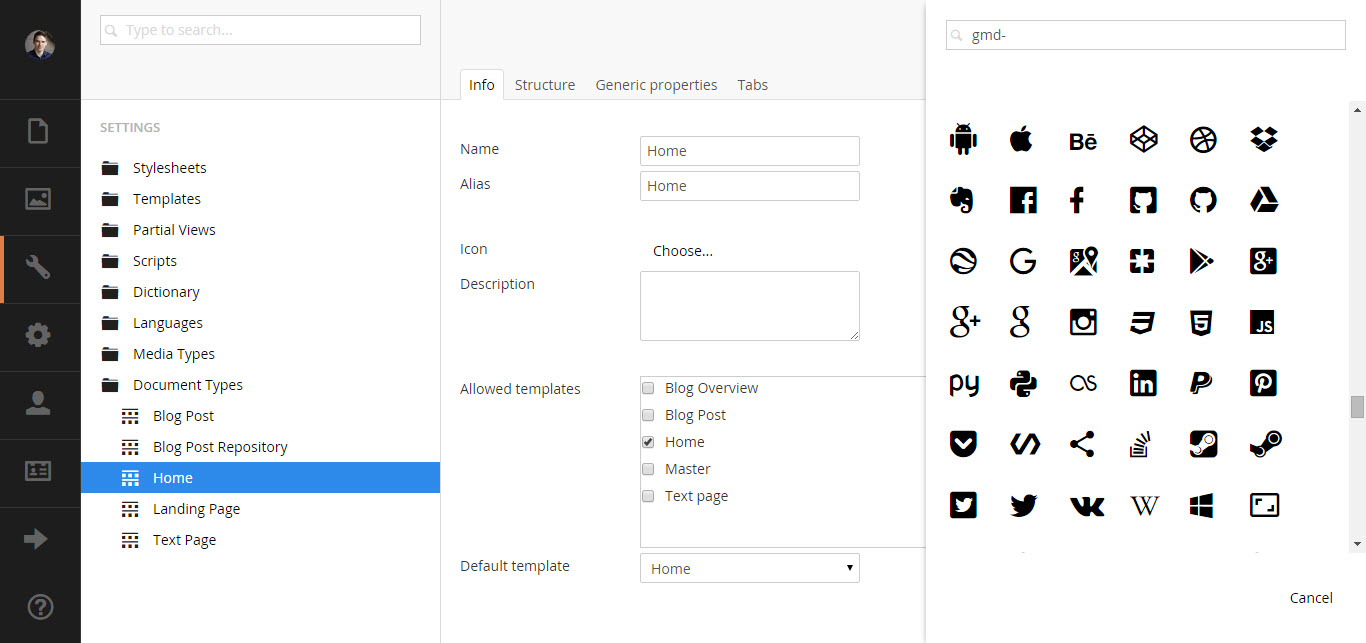The width and height of the screenshot is (1366, 643).
Task: Choose the Google Drive triangle icon
Action: 1264,200
